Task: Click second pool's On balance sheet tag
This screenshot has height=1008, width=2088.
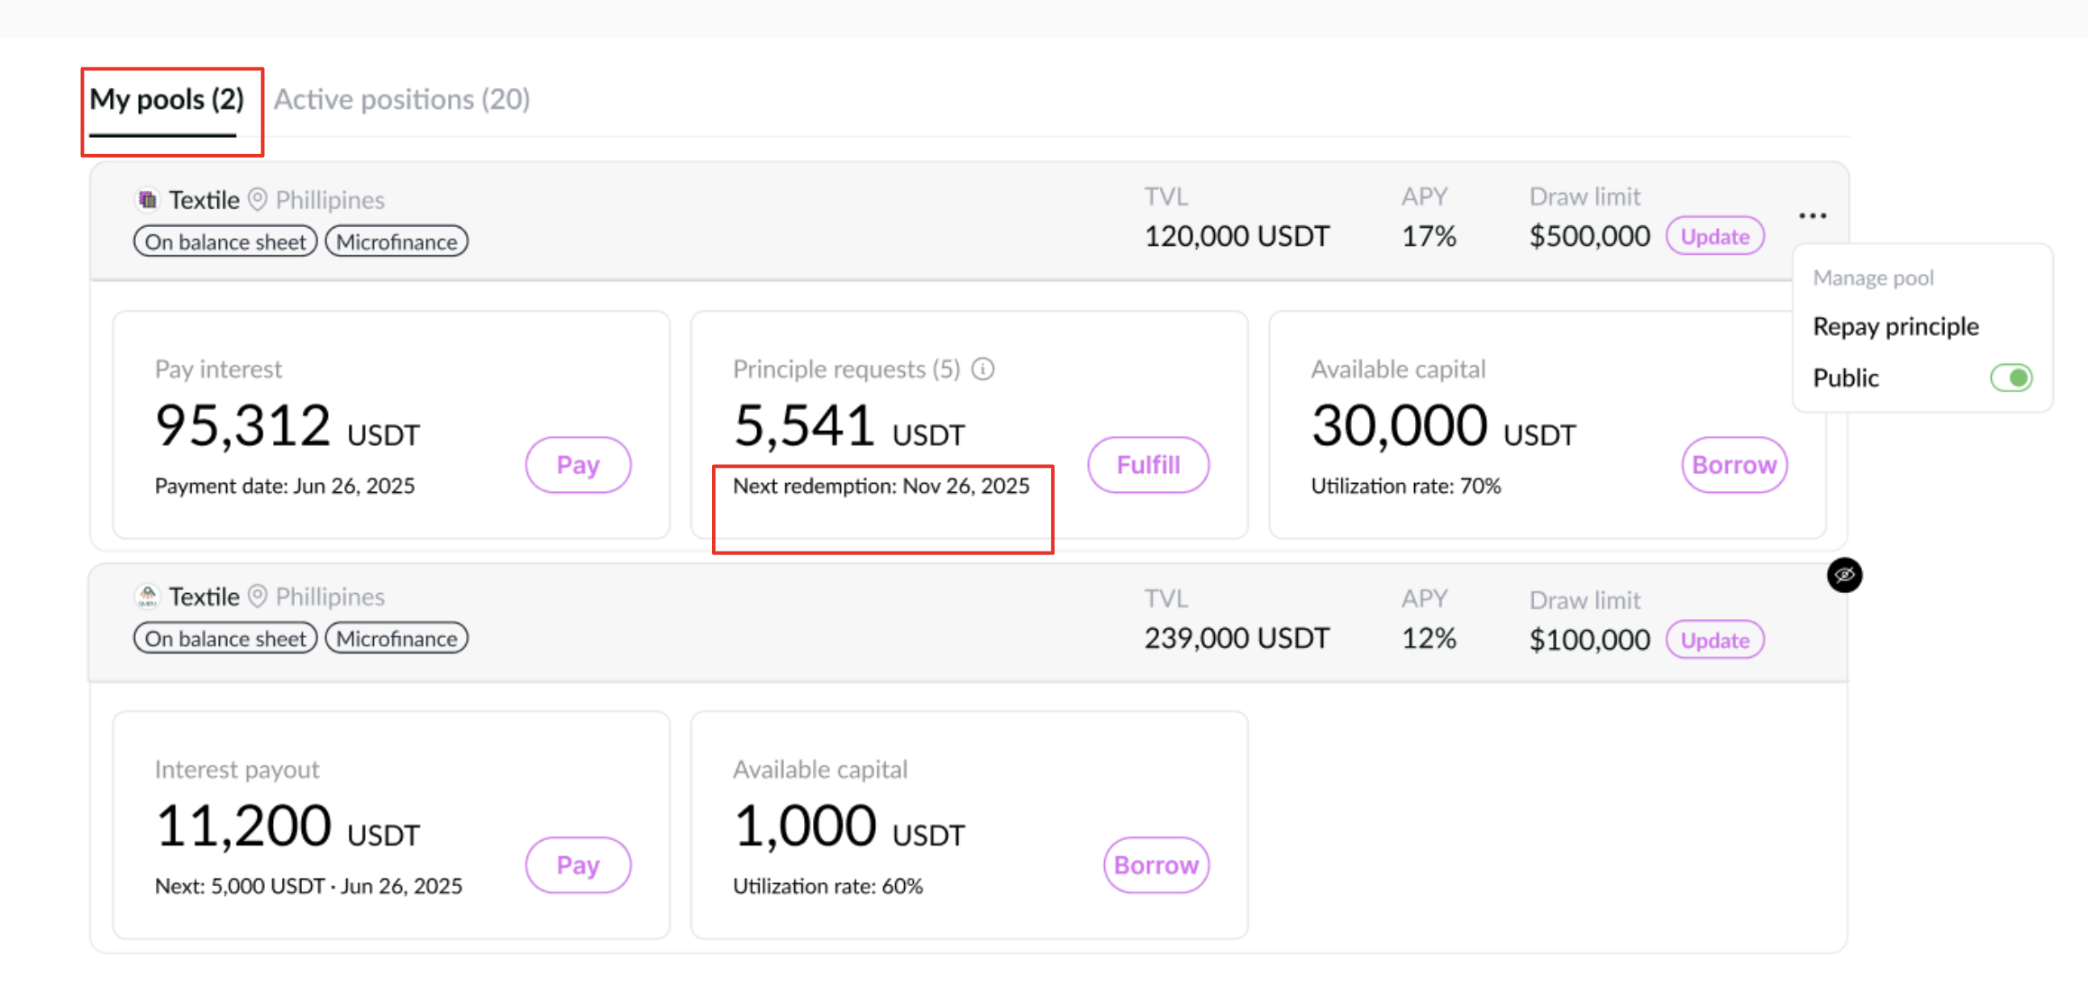Action: (x=226, y=639)
